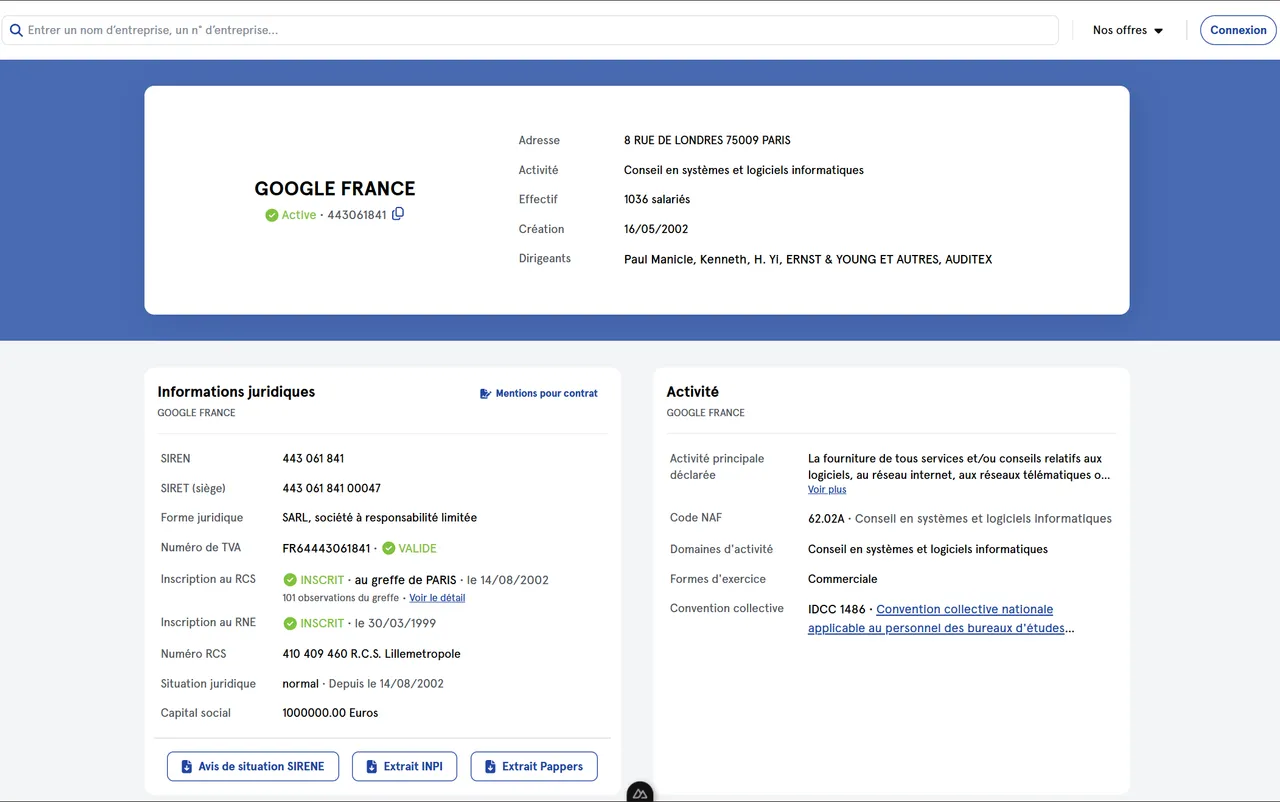Click the Informations juridiques heading
This screenshot has width=1280, height=802.
(x=236, y=392)
